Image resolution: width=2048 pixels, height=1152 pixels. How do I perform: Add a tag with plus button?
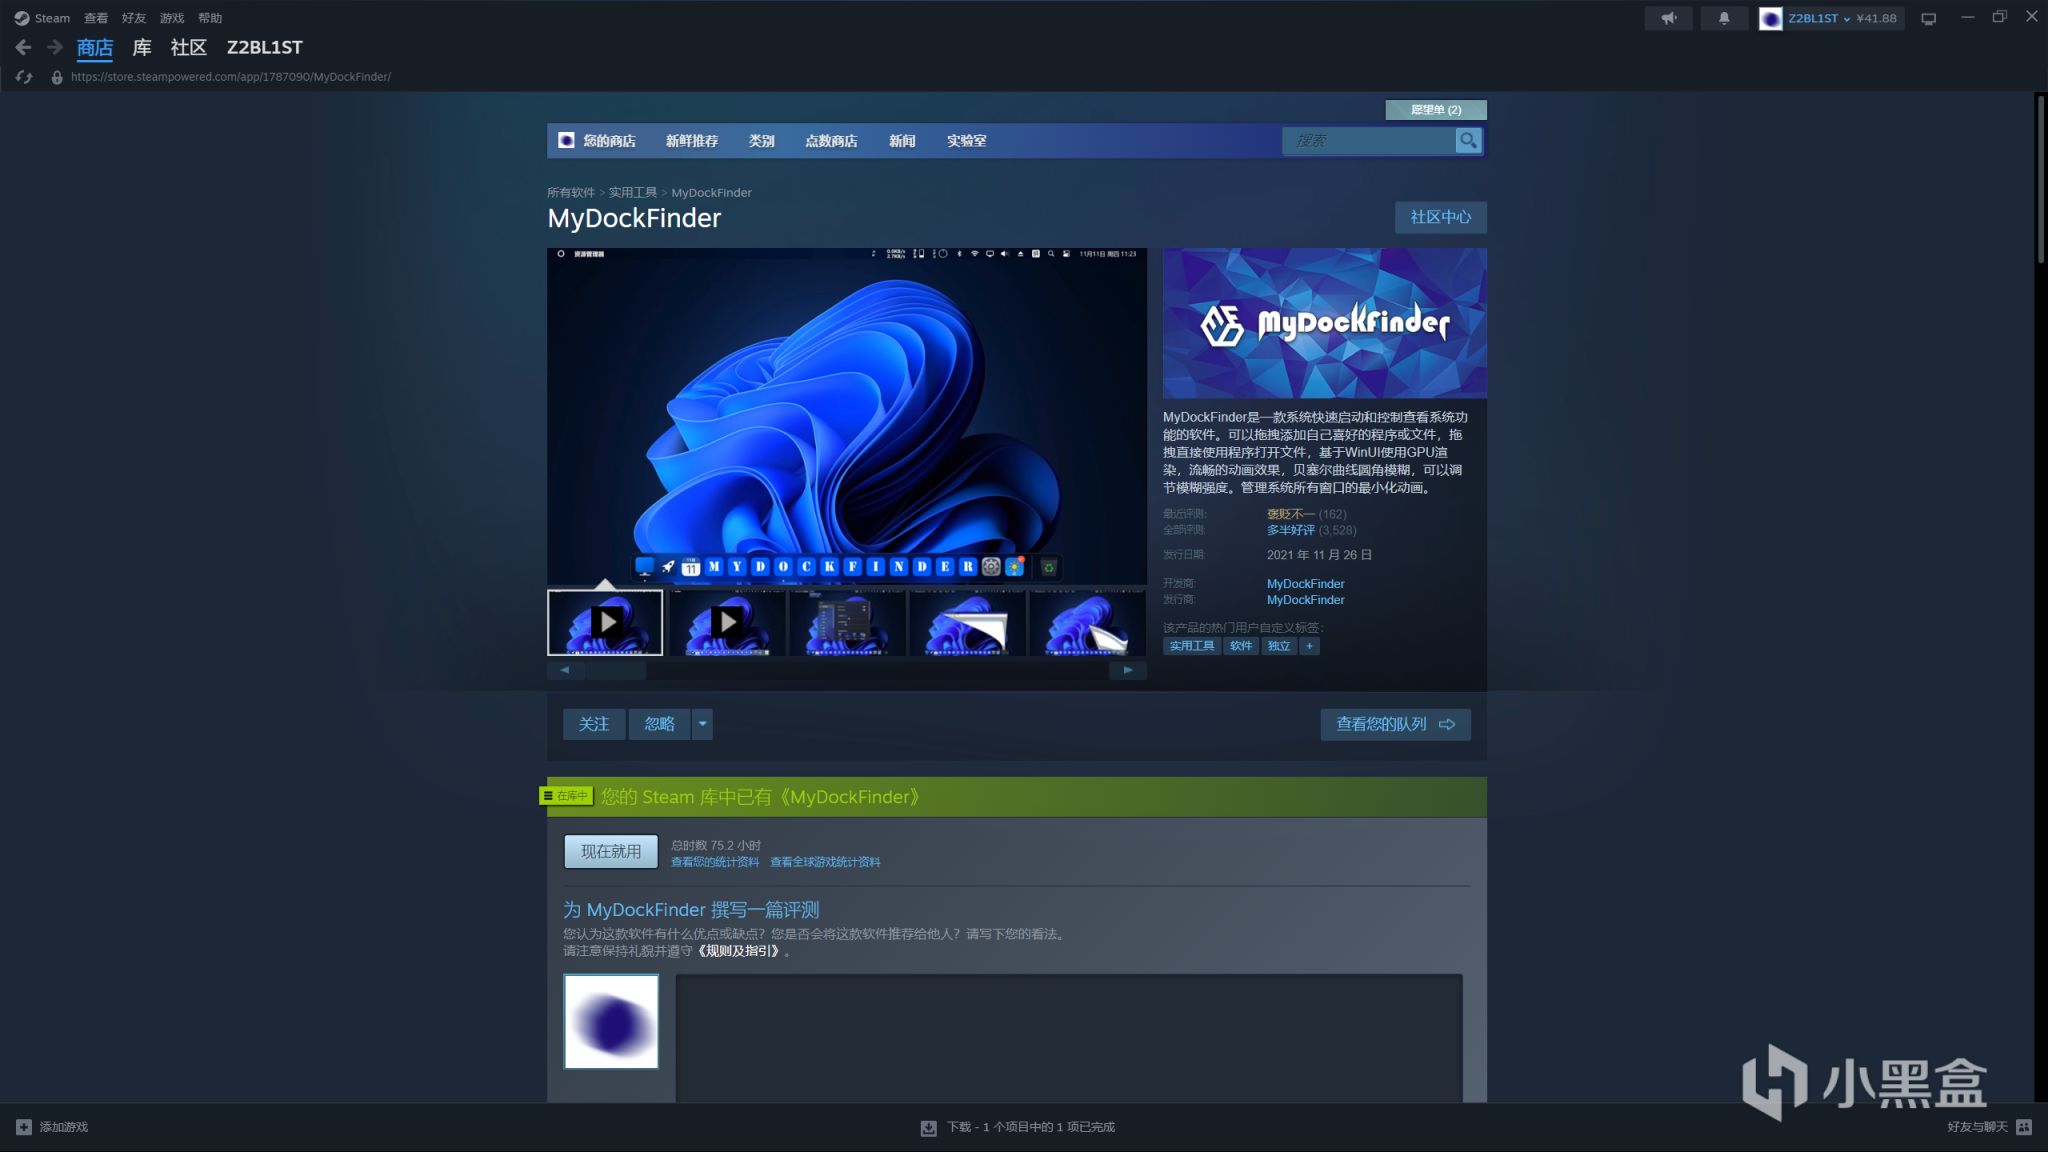(x=1309, y=646)
